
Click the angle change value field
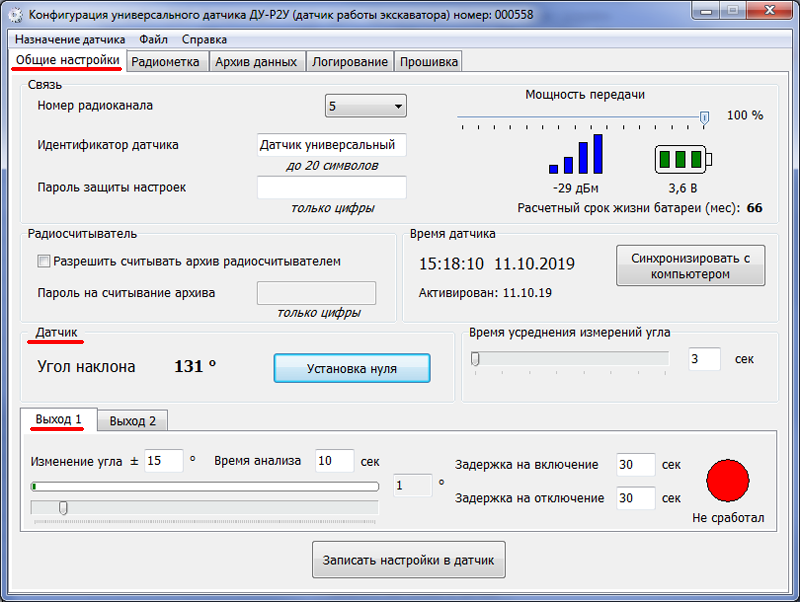tap(163, 461)
